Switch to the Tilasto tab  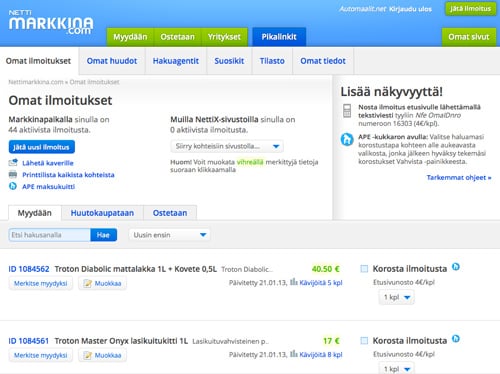pyautogui.click(x=272, y=61)
